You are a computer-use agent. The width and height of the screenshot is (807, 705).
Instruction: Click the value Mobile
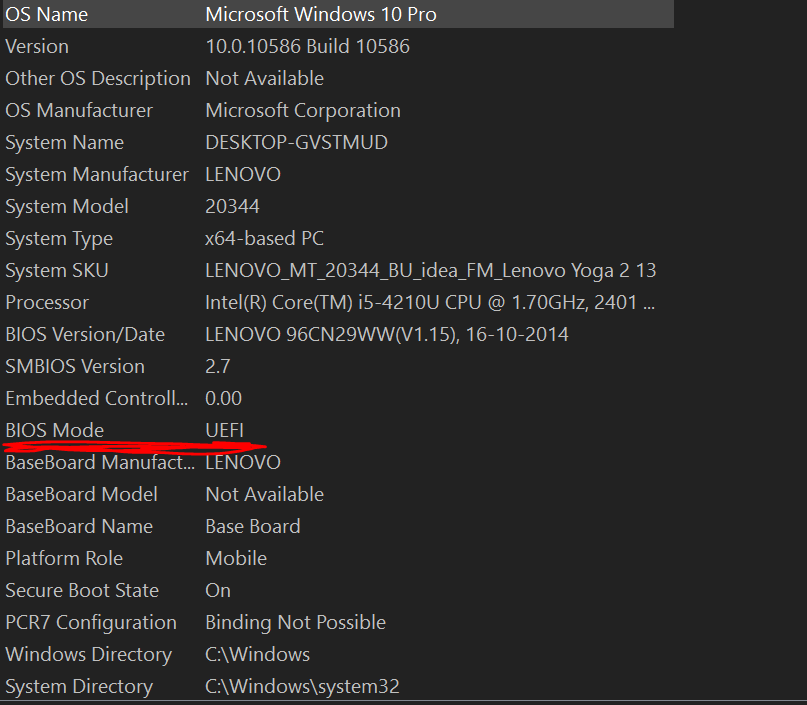coord(236,558)
